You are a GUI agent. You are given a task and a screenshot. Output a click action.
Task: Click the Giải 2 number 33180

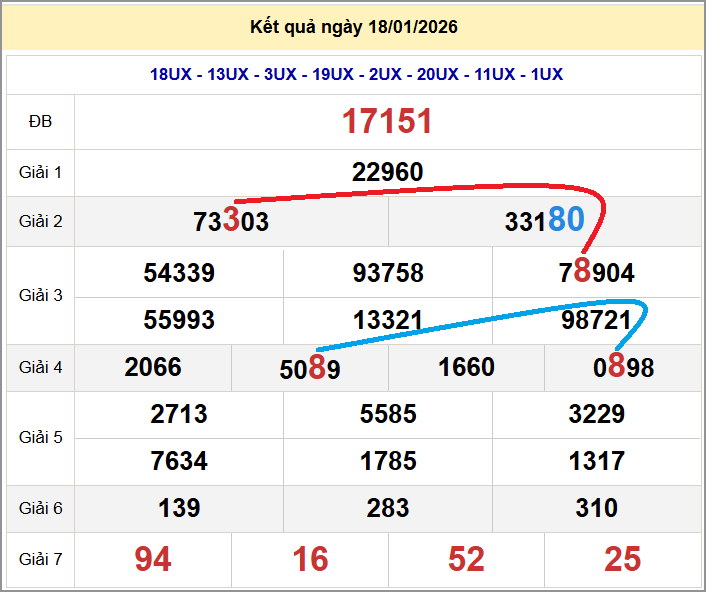(544, 221)
